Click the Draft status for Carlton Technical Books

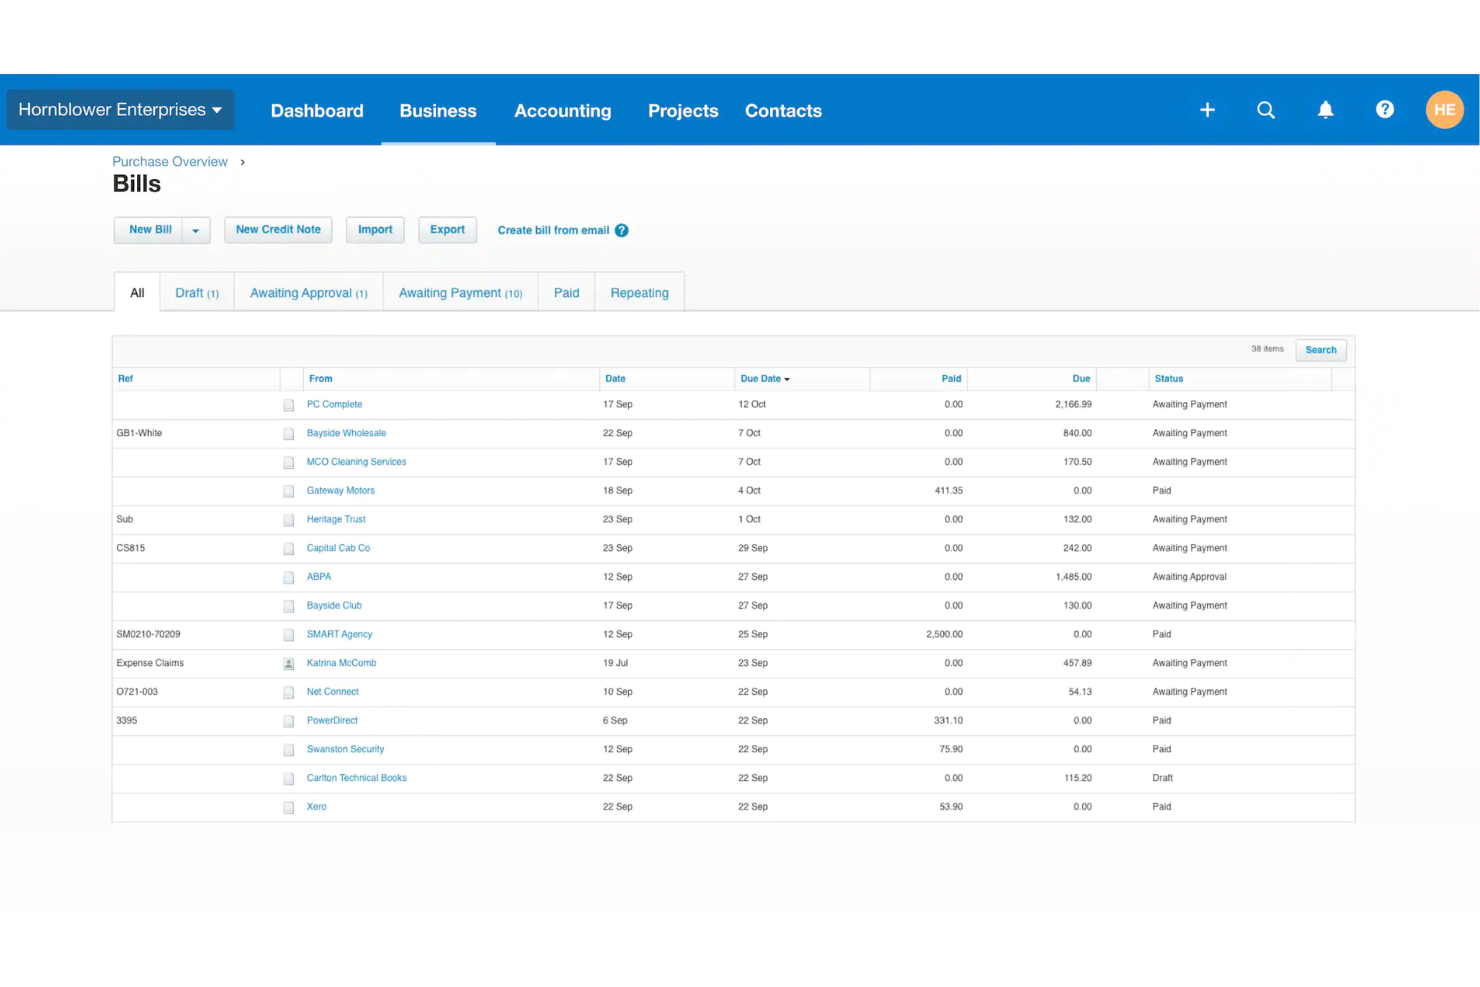pyautogui.click(x=1162, y=778)
